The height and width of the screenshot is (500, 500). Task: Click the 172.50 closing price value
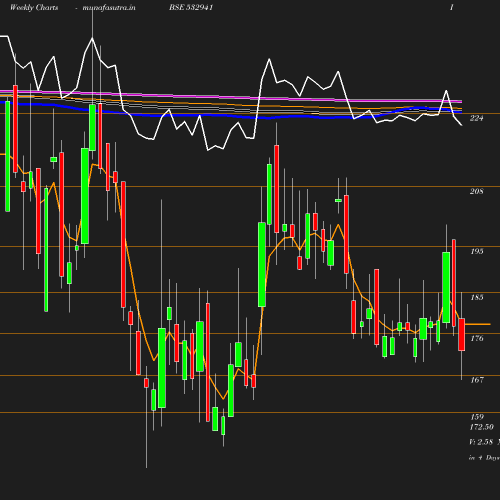coord(482,427)
